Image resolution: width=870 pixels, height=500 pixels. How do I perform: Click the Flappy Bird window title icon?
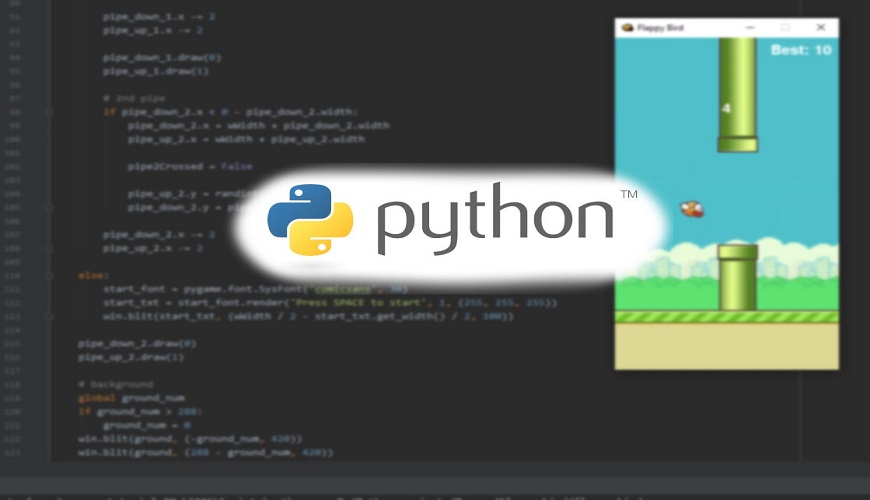[627, 28]
